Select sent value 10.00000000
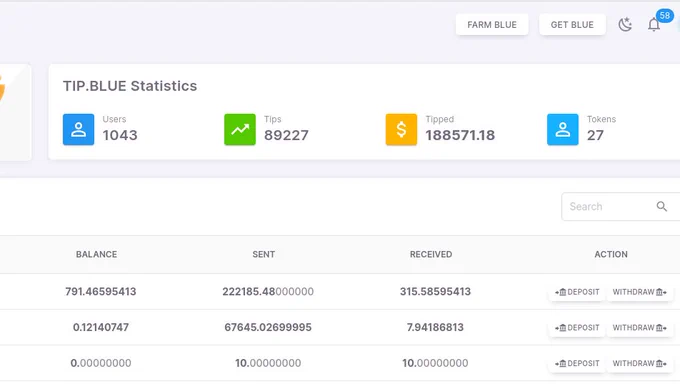The width and height of the screenshot is (680, 384). click(268, 363)
